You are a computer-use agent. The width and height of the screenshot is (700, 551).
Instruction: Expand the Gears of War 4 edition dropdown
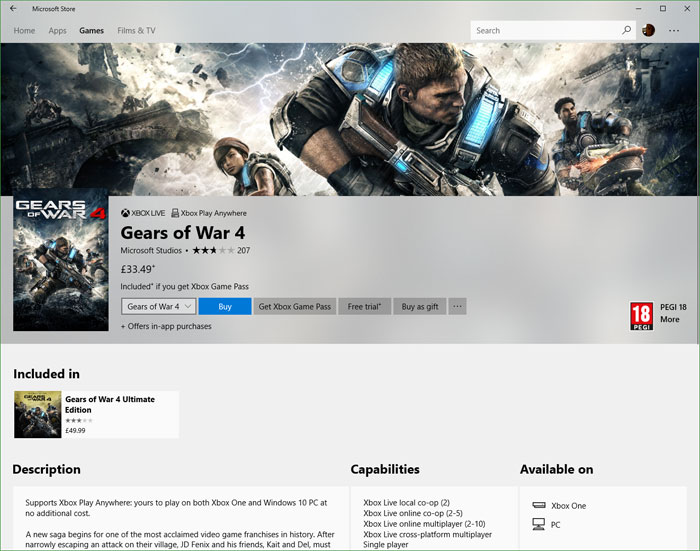[x=158, y=306]
